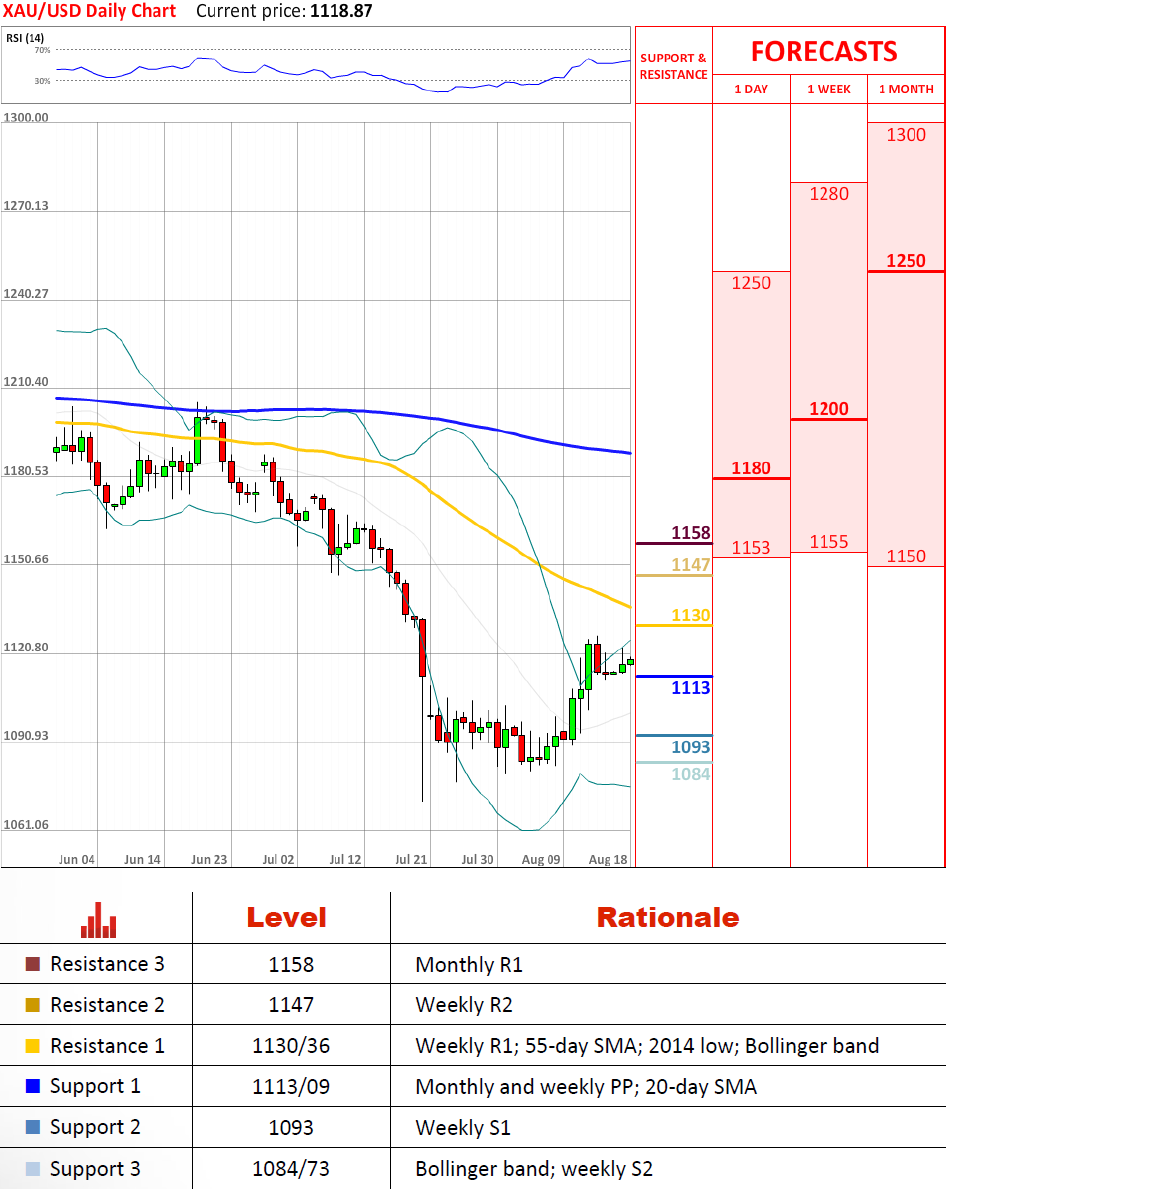Click the Support & Resistance column header
The width and height of the screenshot is (1152, 1189).
[x=673, y=66]
